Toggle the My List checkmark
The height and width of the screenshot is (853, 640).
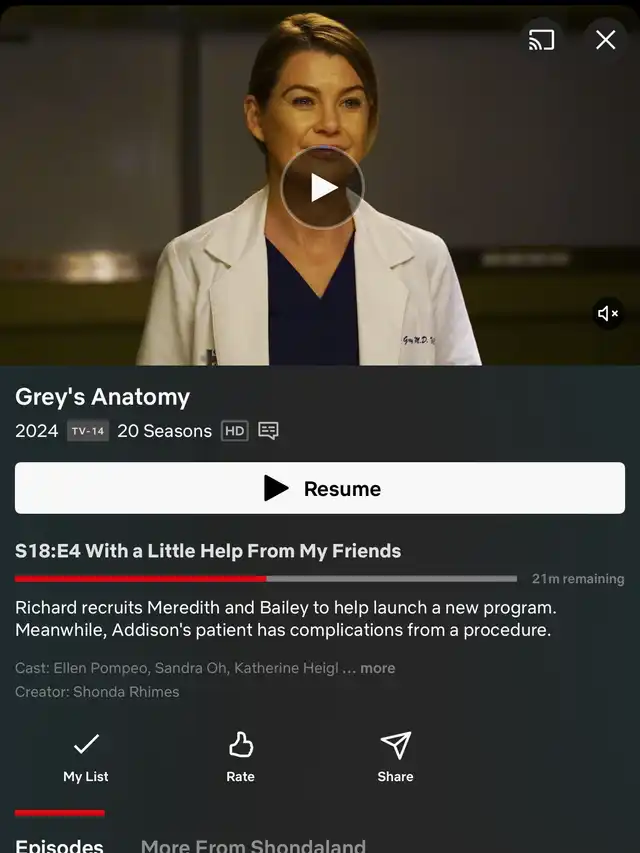pyautogui.click(x=86, y=757)
